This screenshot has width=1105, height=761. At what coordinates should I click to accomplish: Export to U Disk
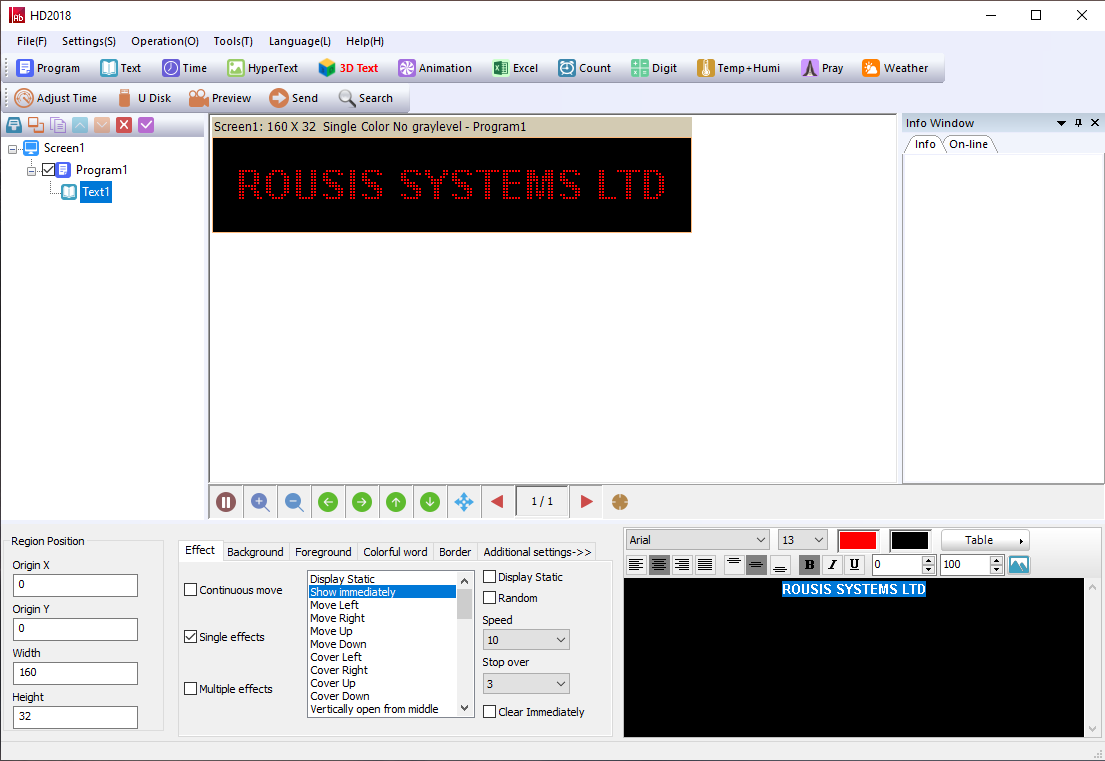point(144,98)
